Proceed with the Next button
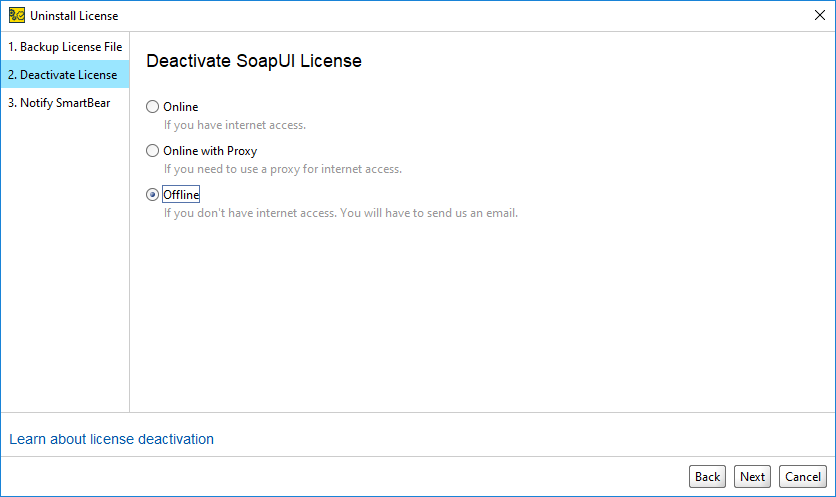836x497 pixels. (752, 477)
